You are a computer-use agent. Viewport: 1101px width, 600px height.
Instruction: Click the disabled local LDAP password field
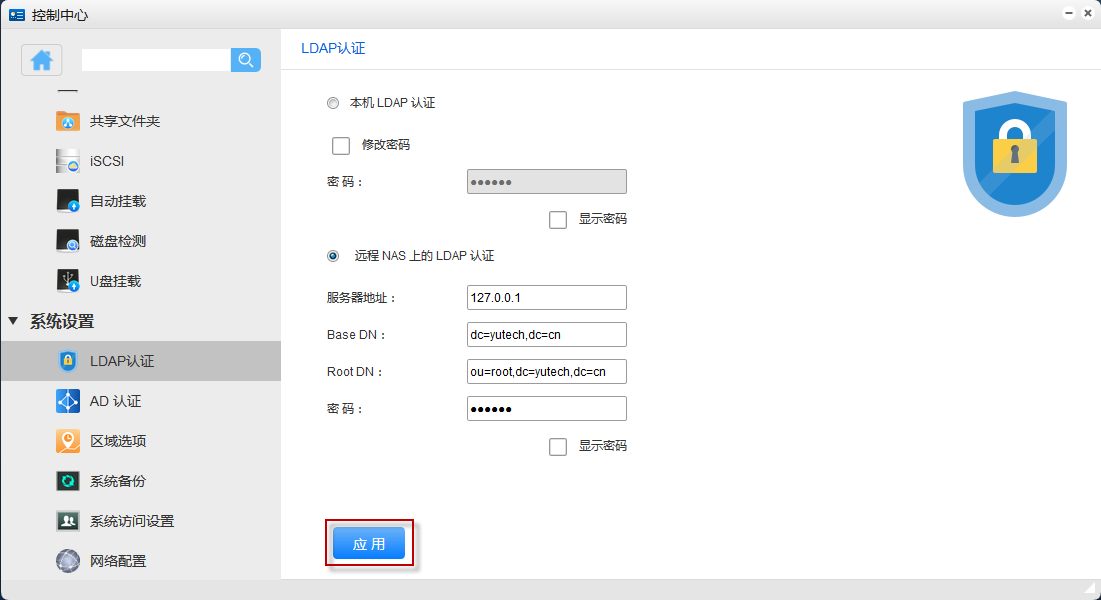546,182
